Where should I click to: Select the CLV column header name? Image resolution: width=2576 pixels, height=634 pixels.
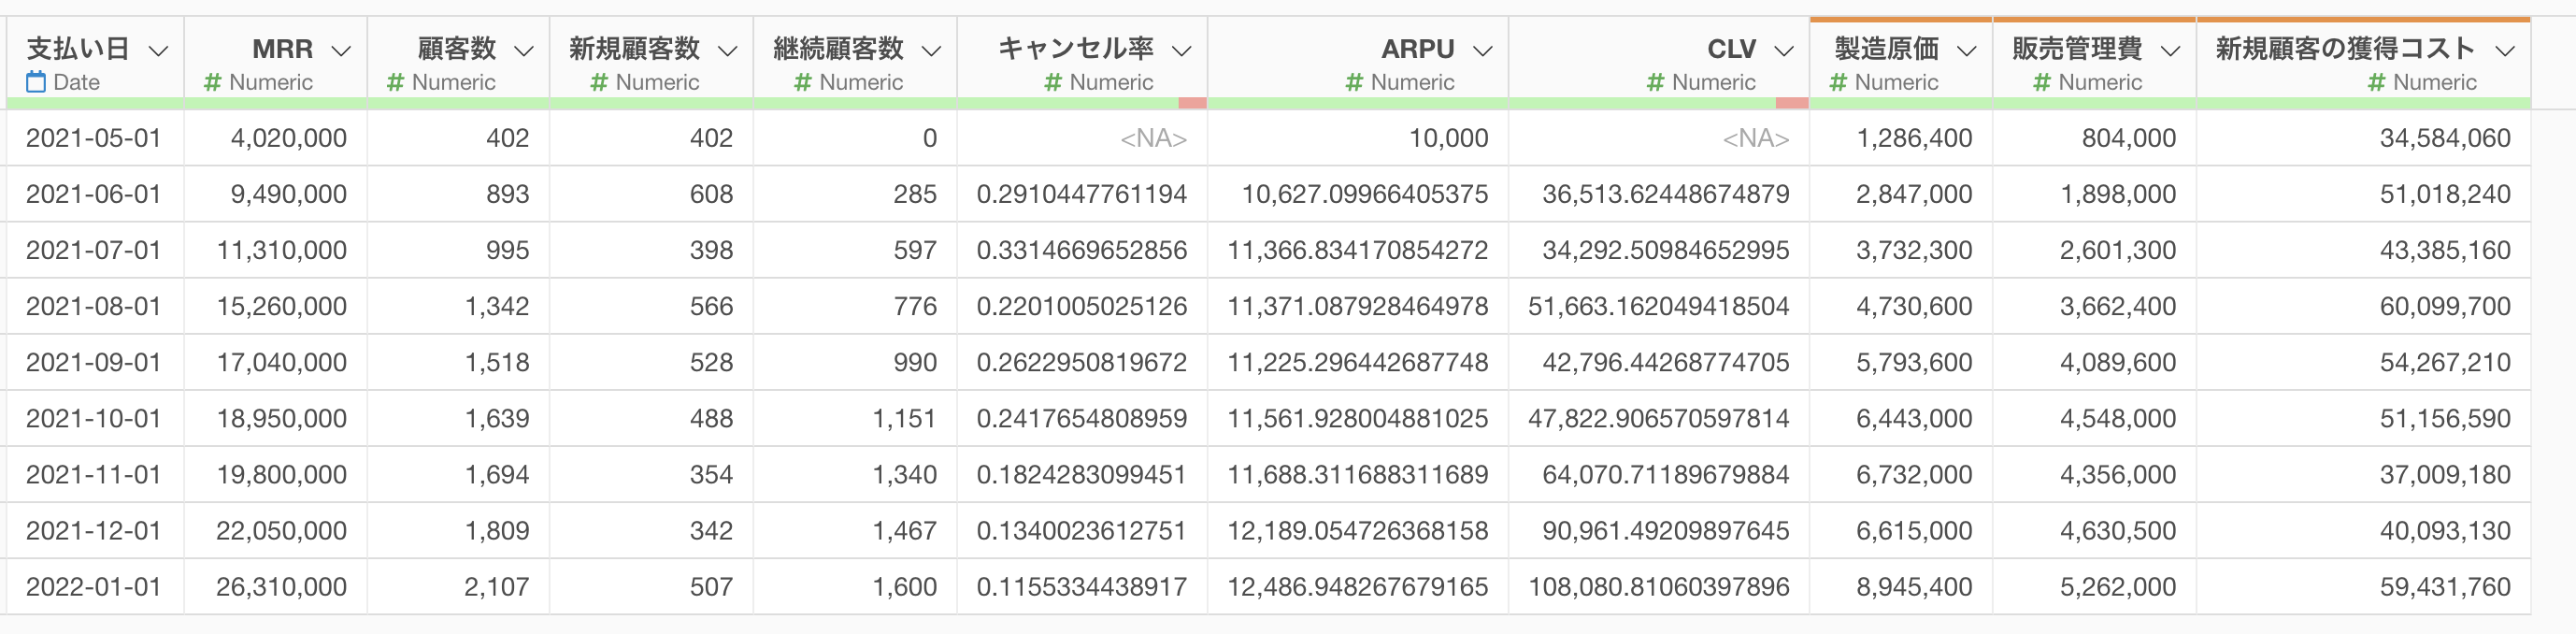click(x=1731, y=49)
